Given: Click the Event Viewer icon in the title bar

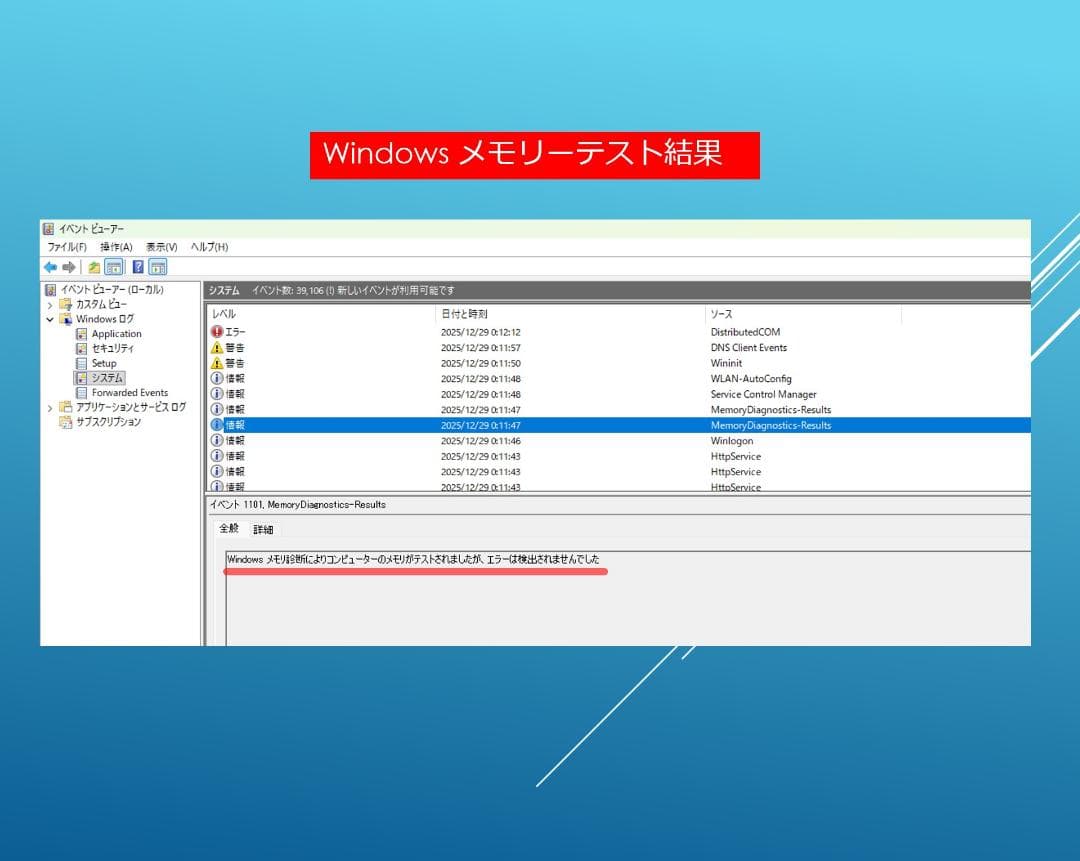Looking at the screenshot, I should [46, 228].
